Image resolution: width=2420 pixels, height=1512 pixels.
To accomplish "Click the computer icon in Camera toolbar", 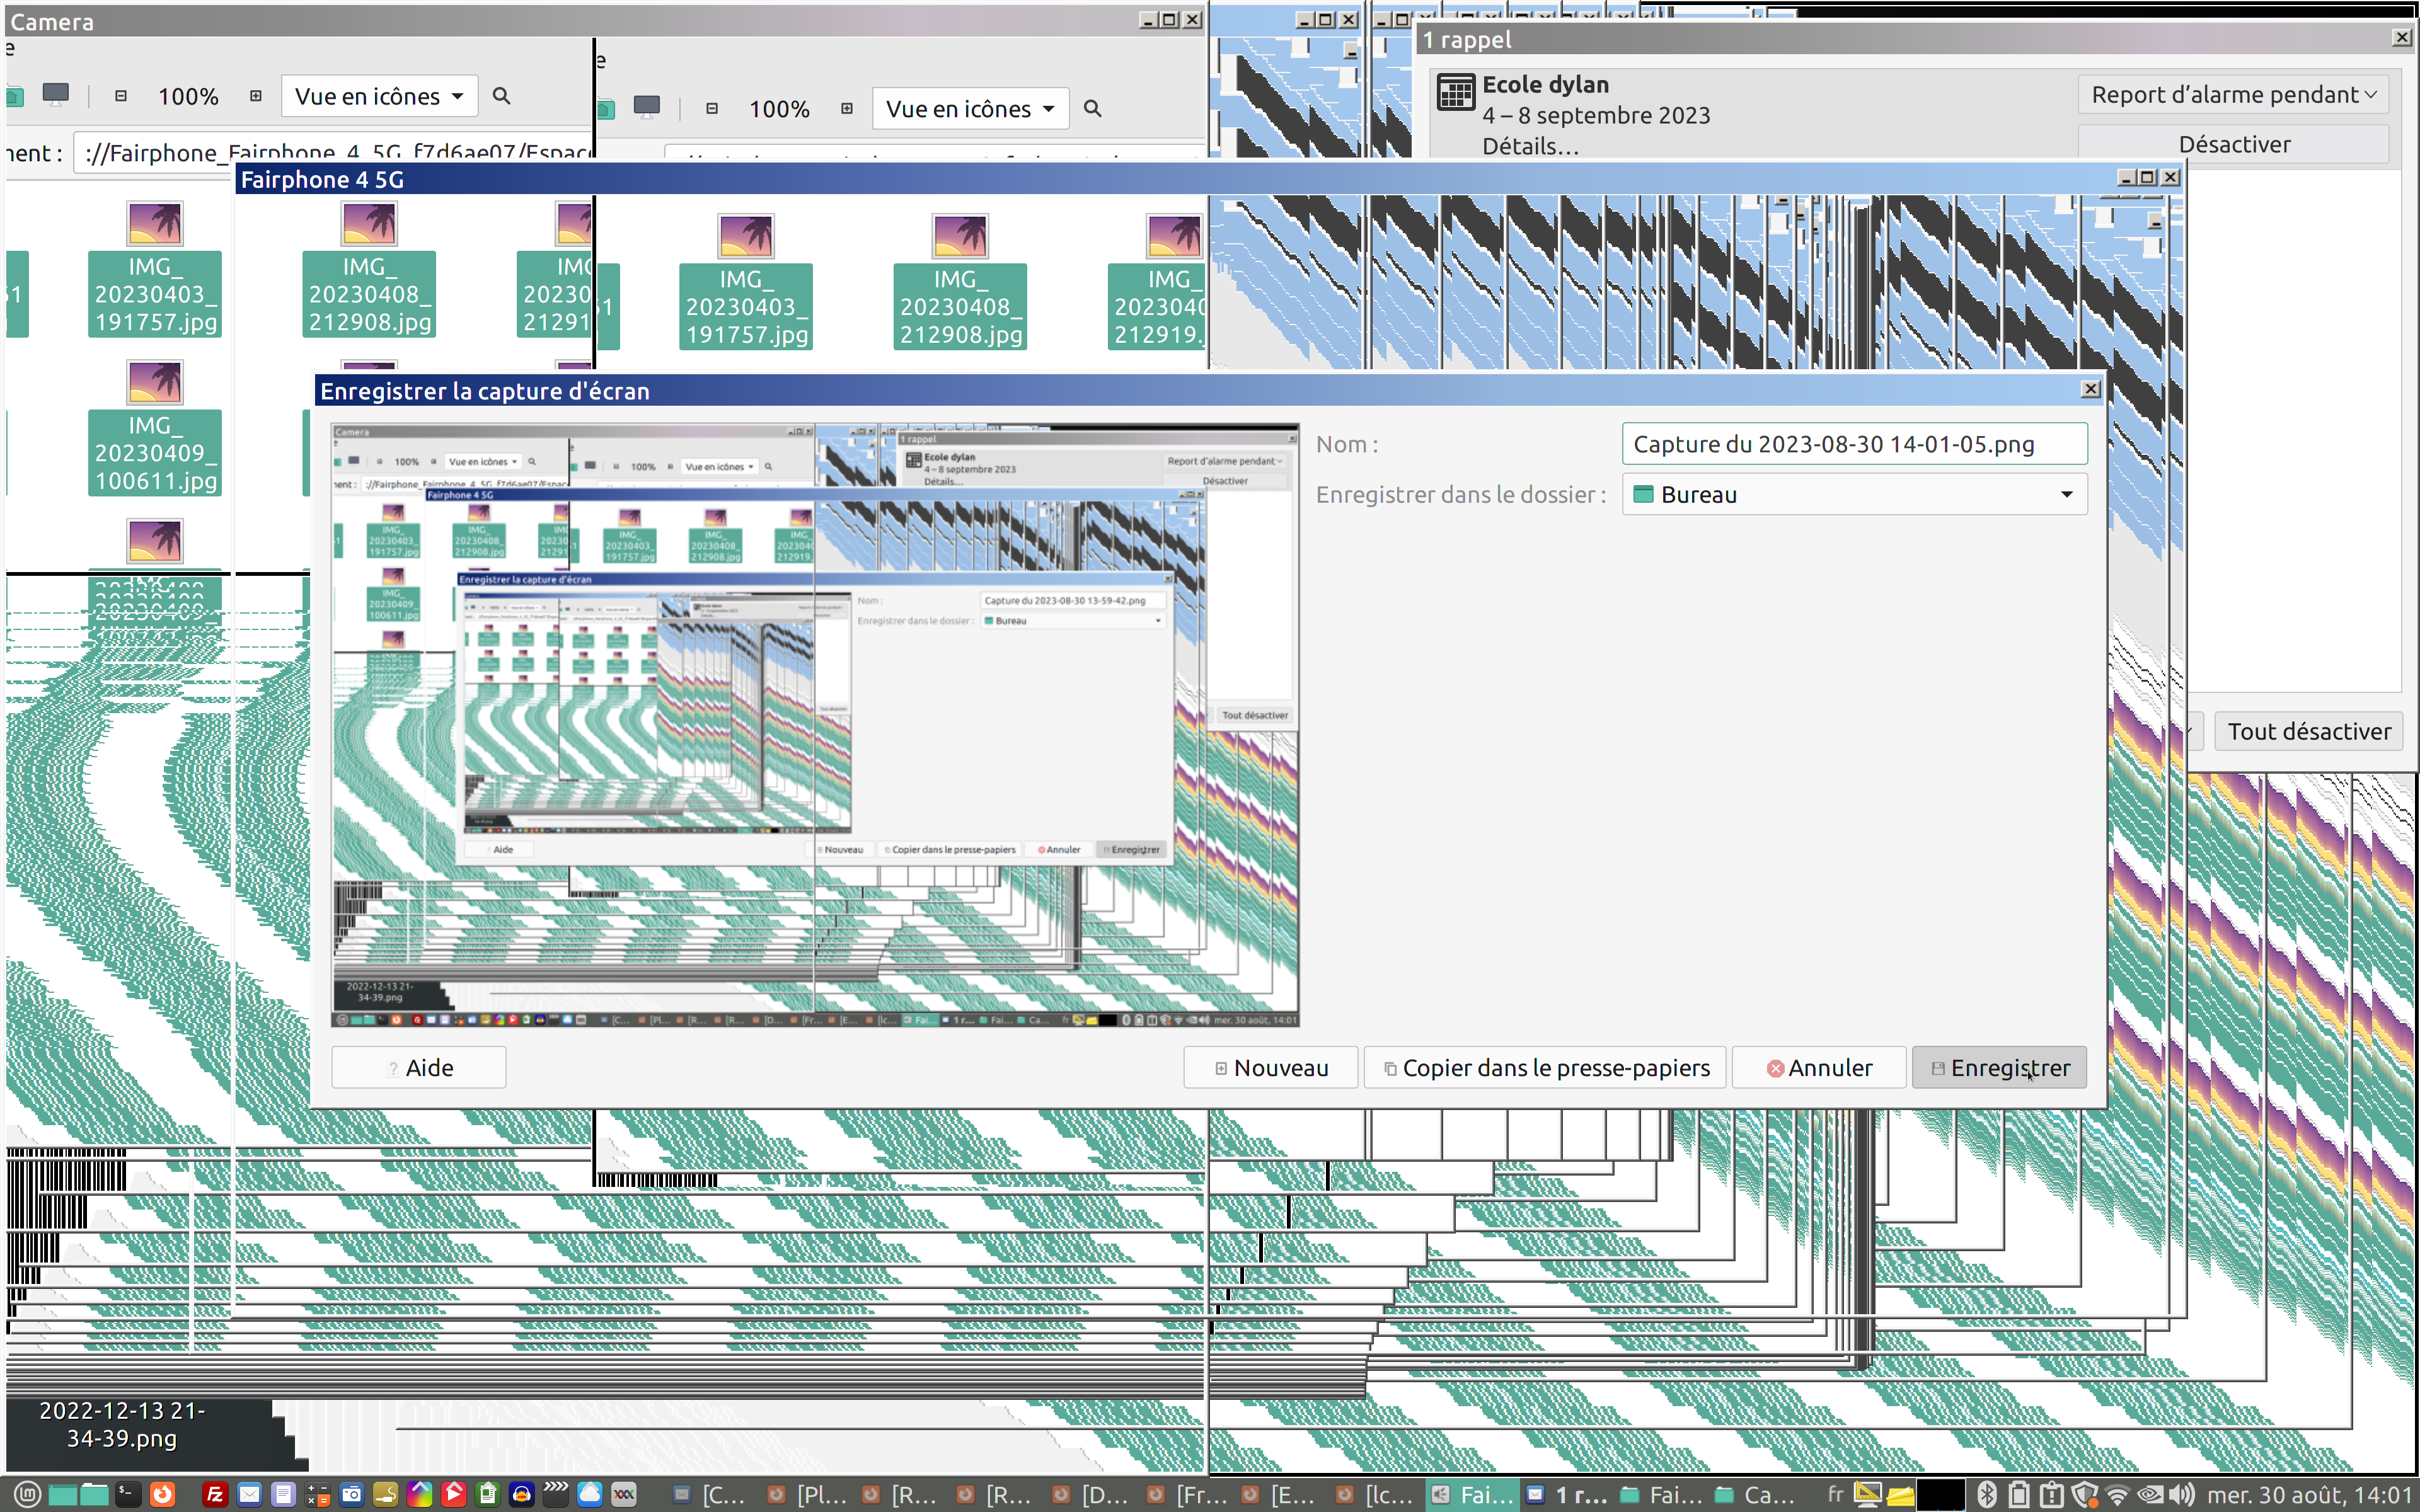I will (x=56, y=95).
